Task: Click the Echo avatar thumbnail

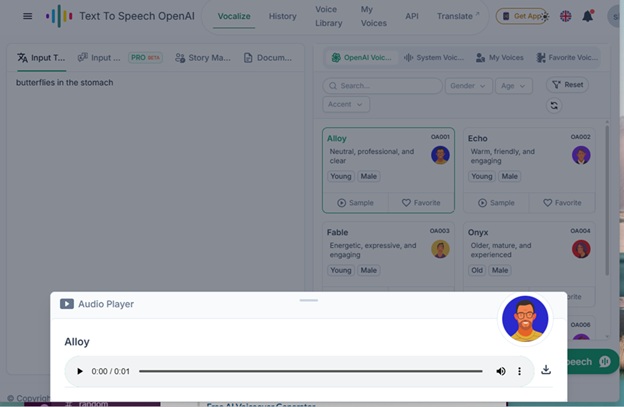Action: [x=581, y=155]
